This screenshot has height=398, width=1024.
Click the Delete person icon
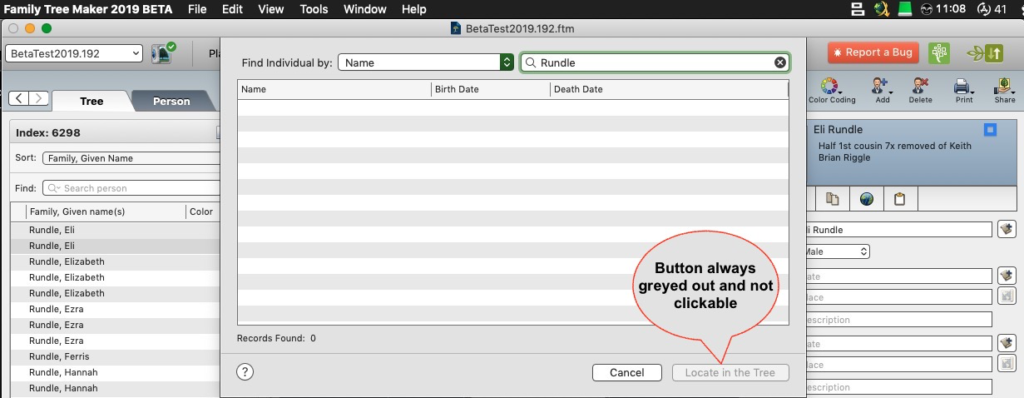[x=920, y=90]
